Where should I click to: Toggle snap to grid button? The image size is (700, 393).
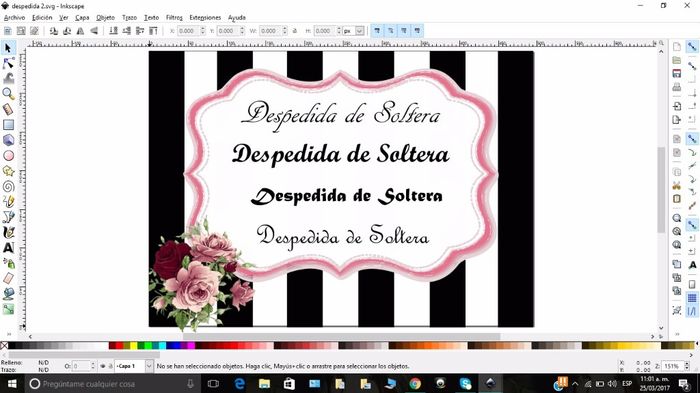tap(692, 298)
